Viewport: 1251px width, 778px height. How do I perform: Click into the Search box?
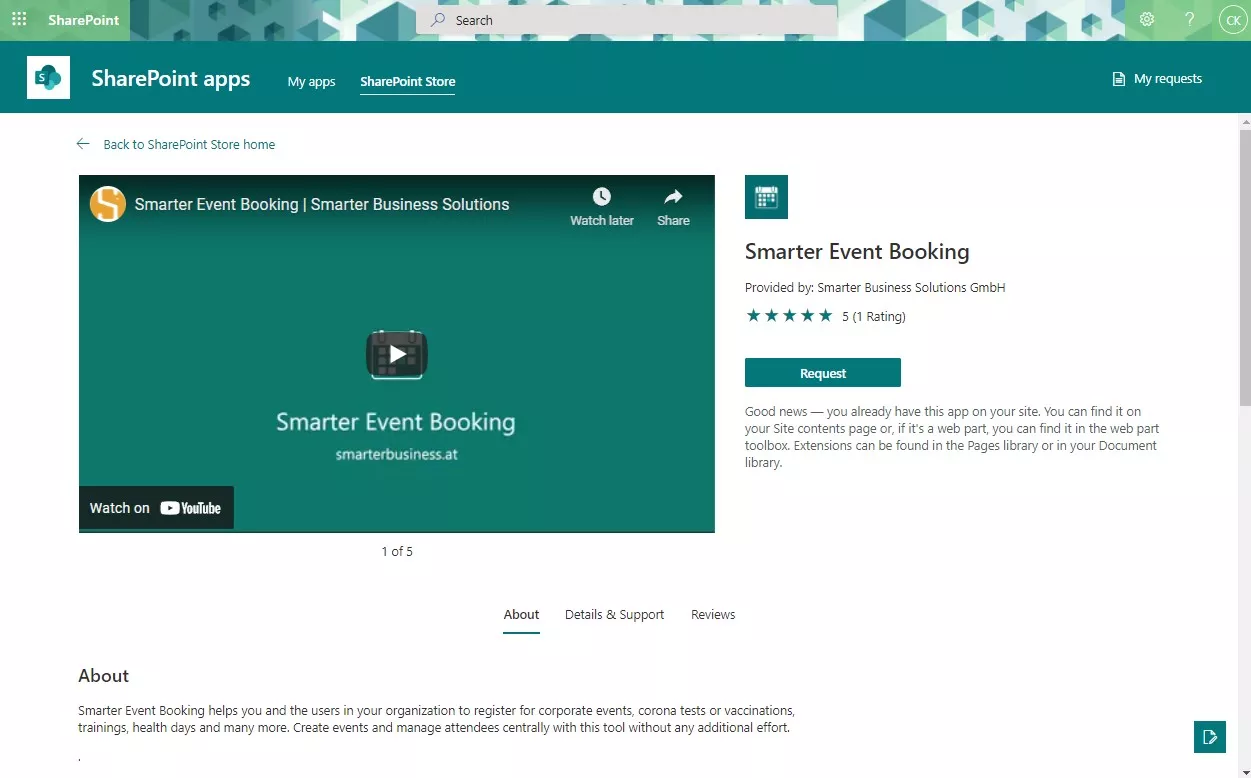tap(626, 20)
